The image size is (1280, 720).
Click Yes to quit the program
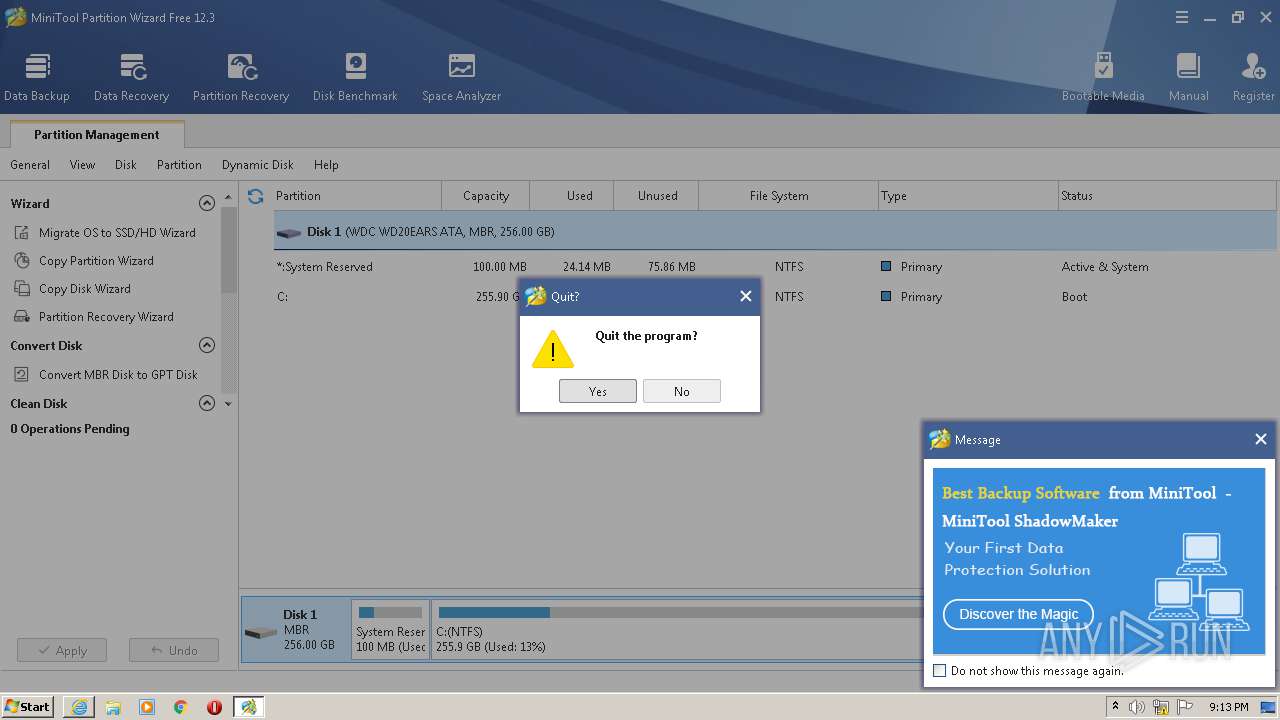pos(598,391)
